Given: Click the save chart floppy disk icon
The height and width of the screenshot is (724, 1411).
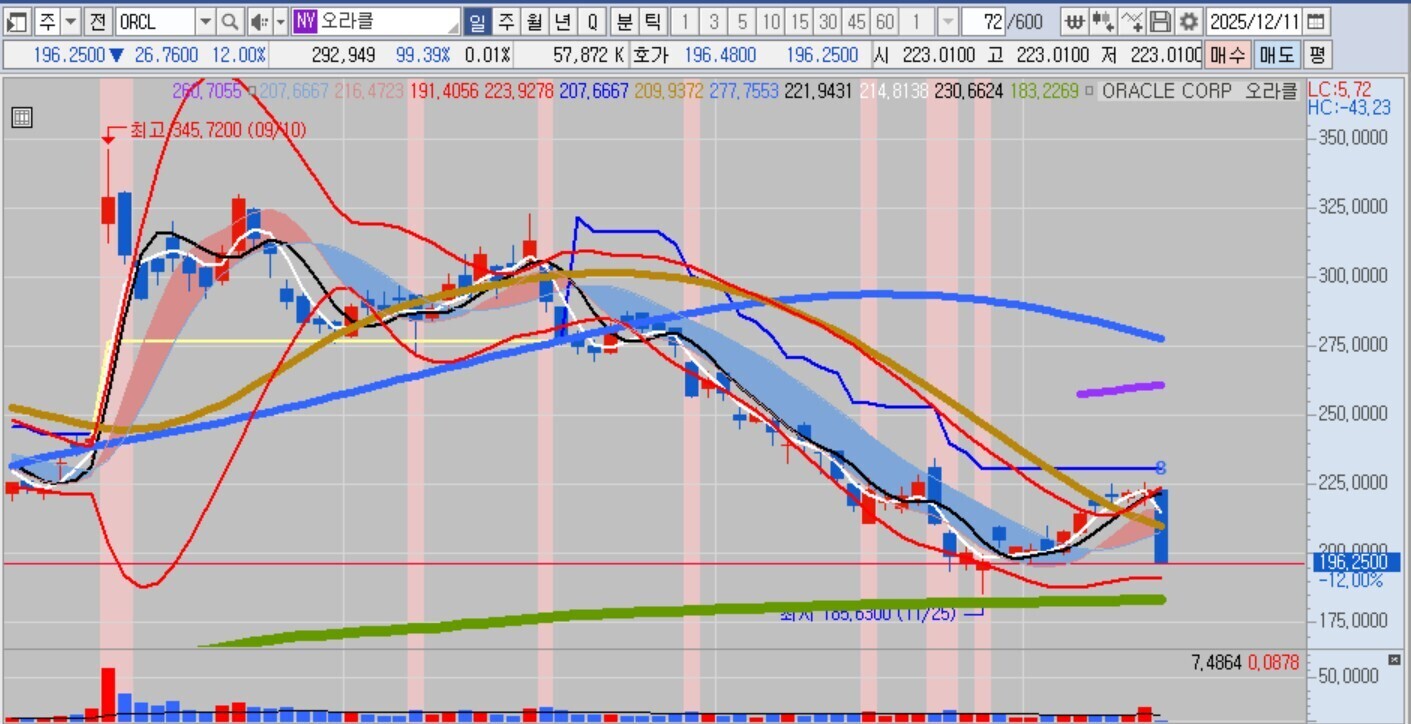Looking at the screenshot, I should click(x=1160, y=21).
